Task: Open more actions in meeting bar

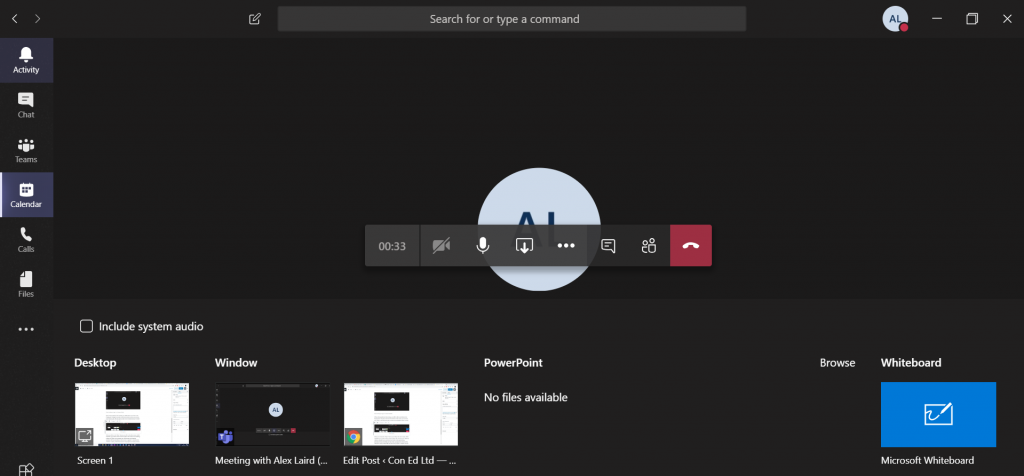Action: pos(566,246)
